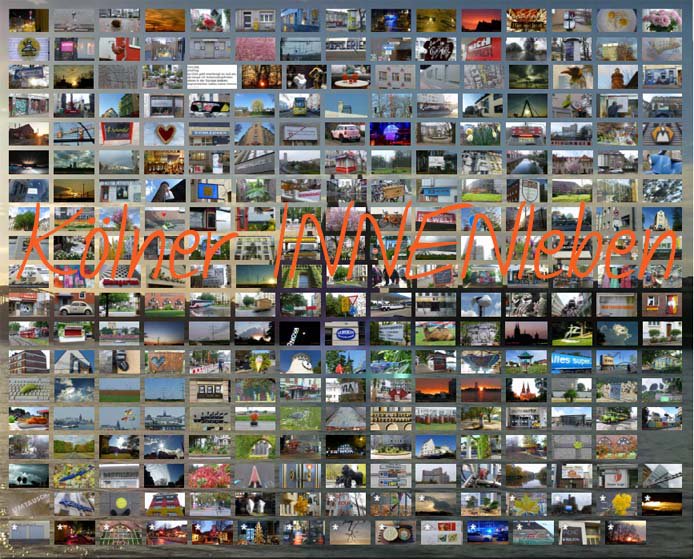Select the yellow tram street thumbnail
Viewport: 694px width, 559px height.
(300, 105)
